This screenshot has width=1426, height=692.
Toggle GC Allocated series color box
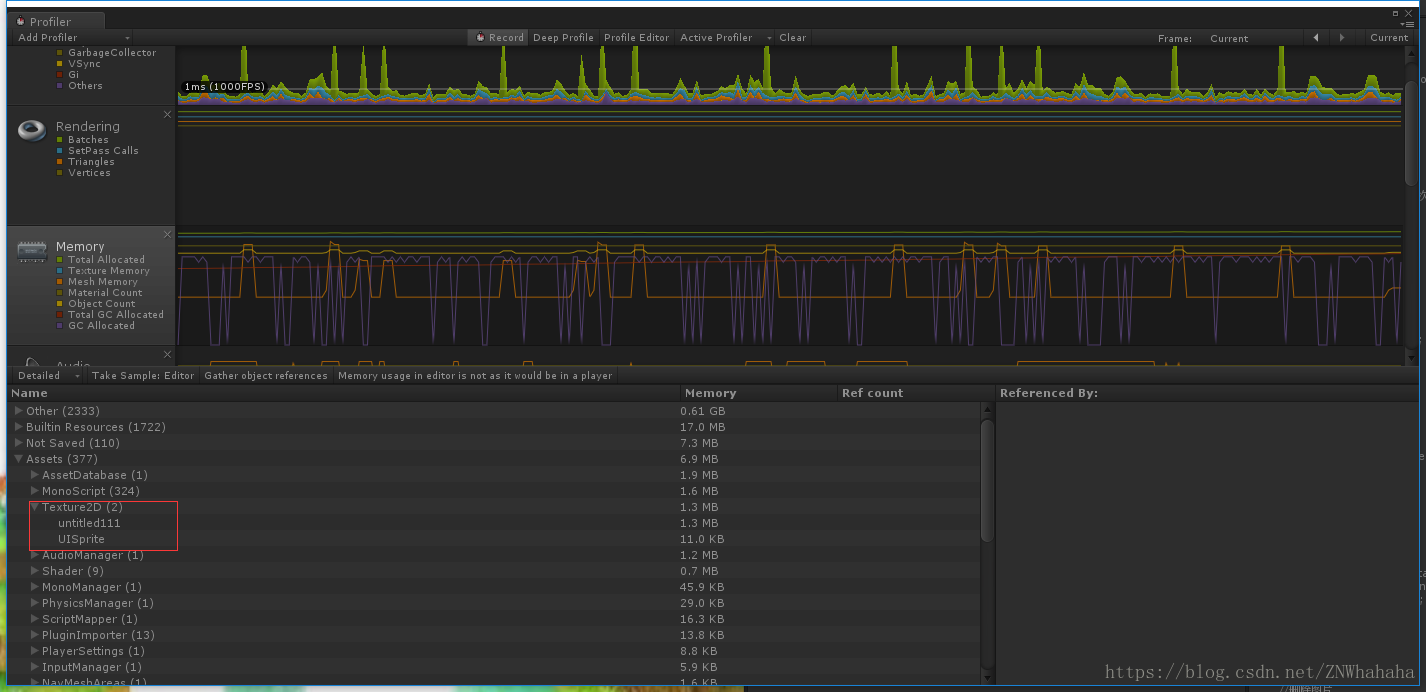pos(60,326)
